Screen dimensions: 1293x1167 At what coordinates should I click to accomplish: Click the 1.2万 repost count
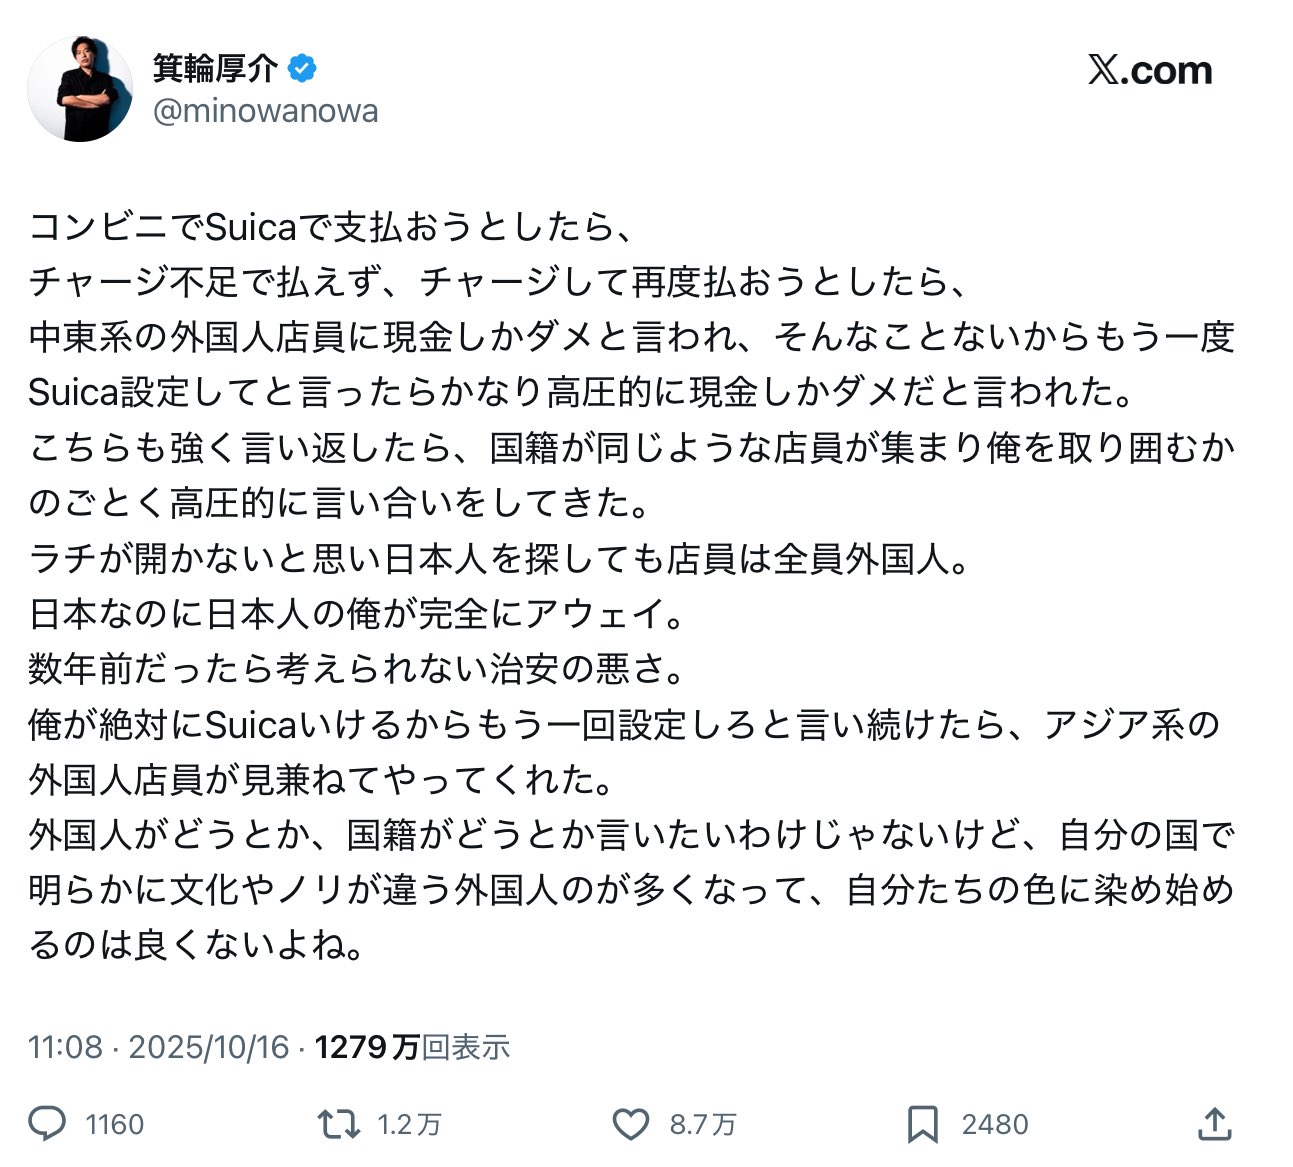(409, 1125)
